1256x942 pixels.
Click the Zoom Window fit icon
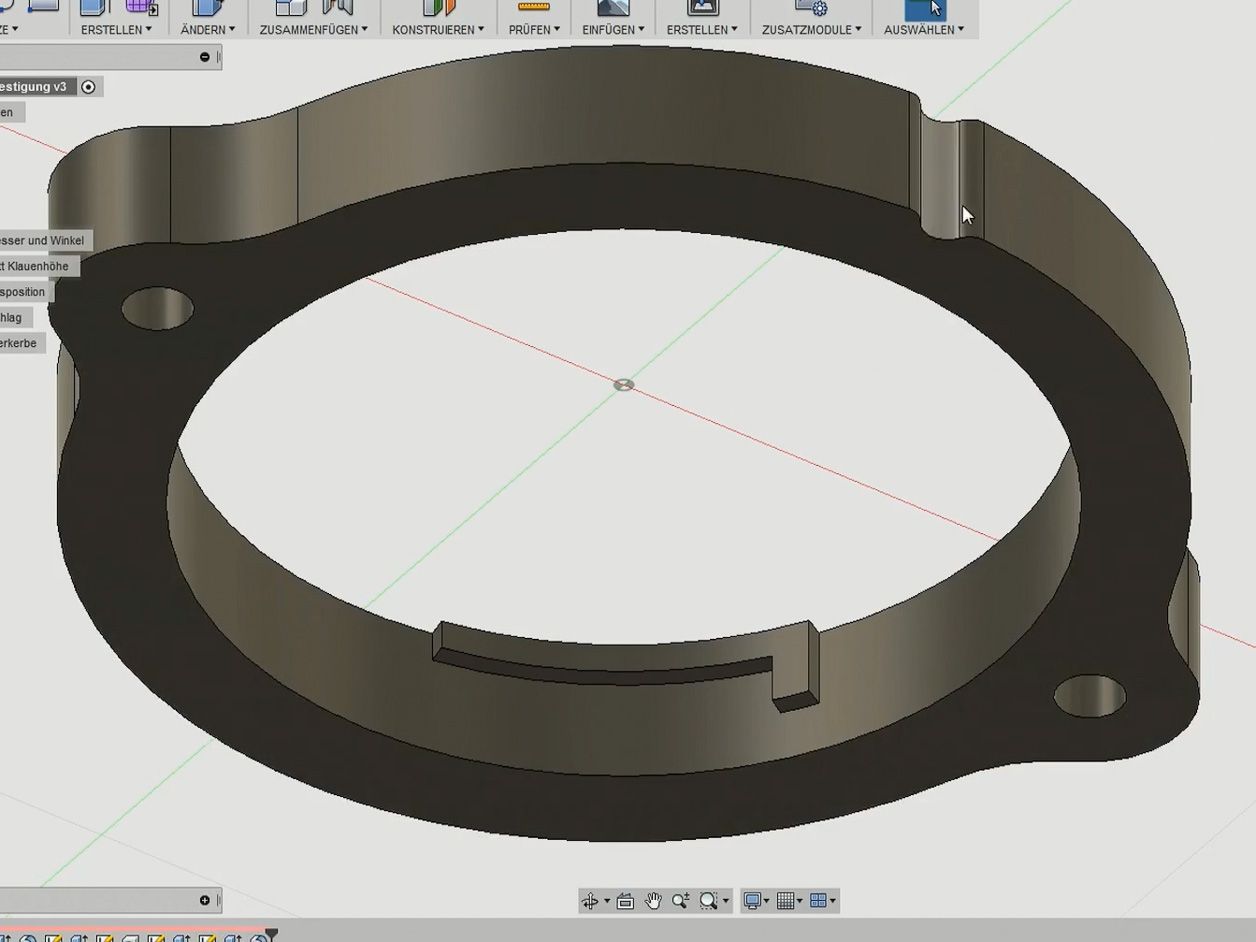pos(709,901)
